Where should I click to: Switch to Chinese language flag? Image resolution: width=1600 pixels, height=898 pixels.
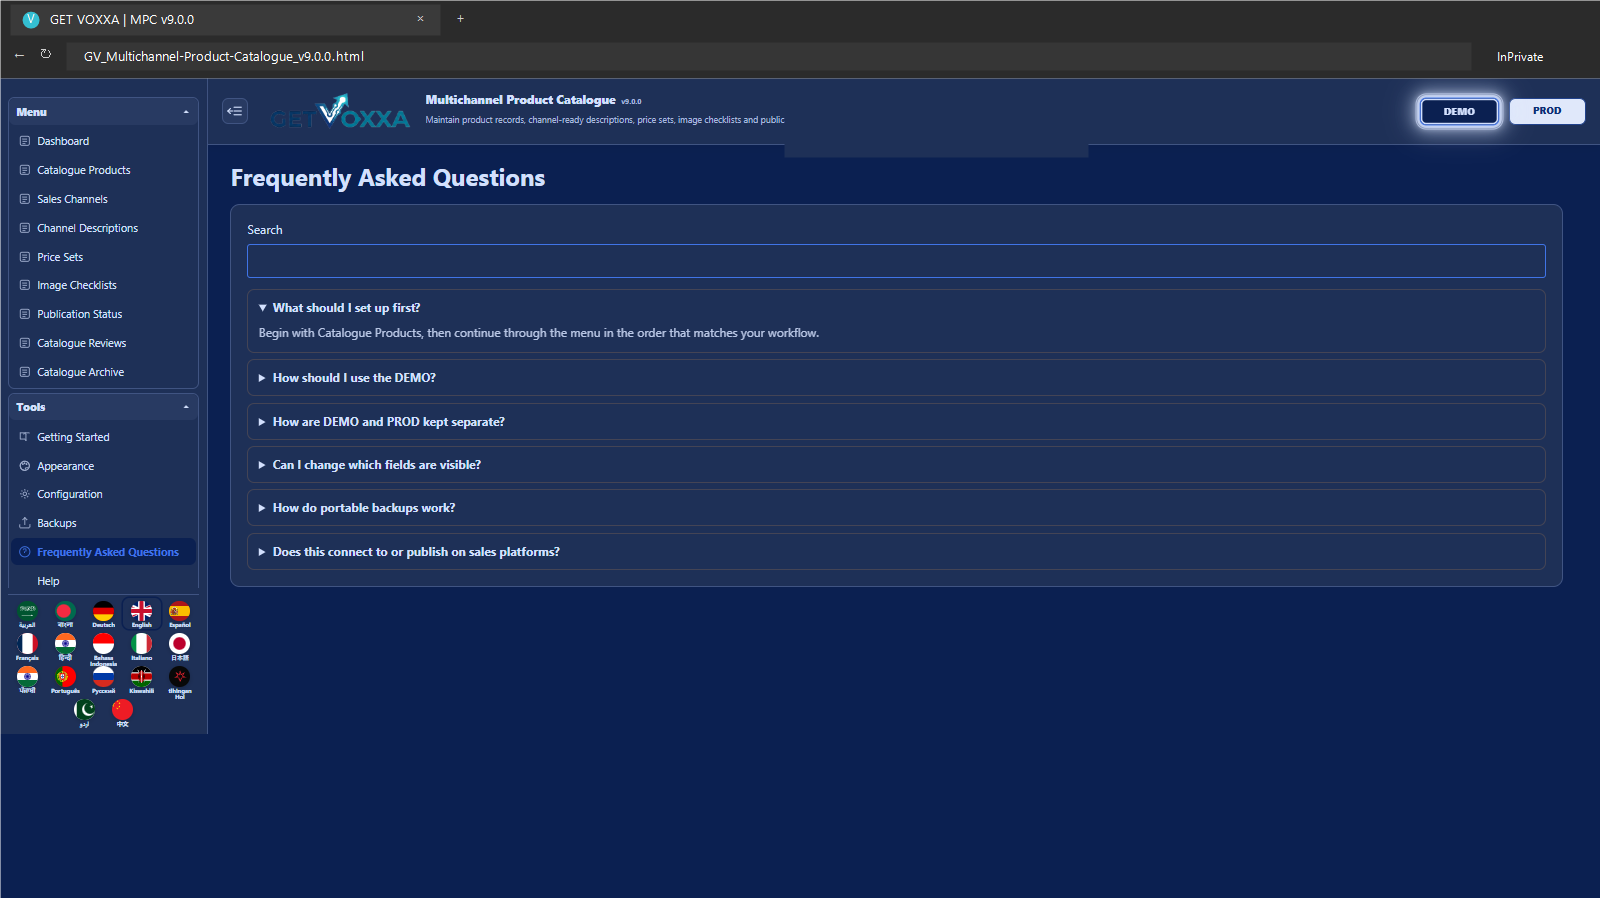pos(122,713)
